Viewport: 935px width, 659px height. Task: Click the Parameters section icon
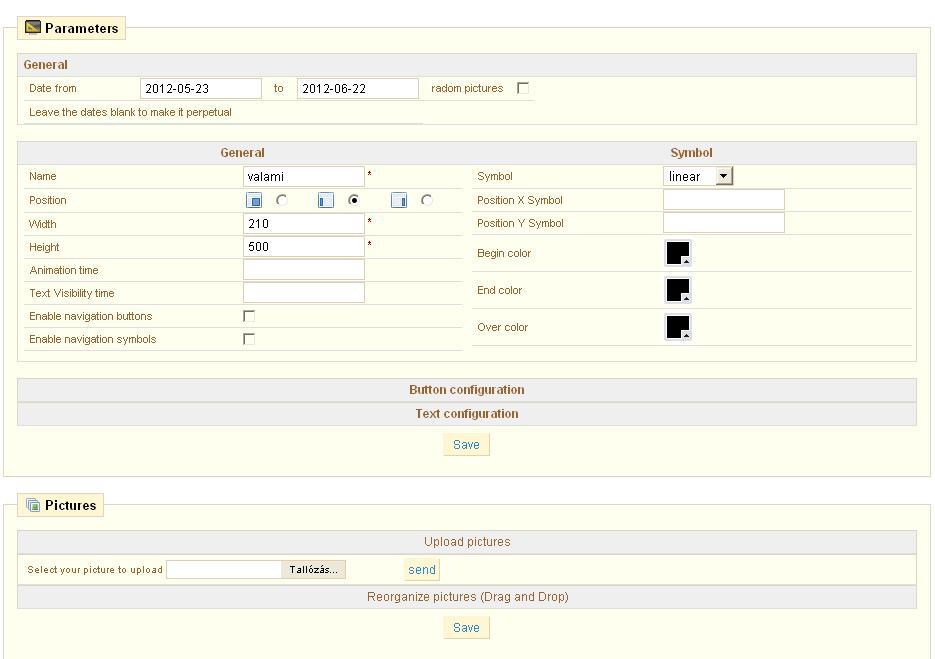pyautogui.click(x=33, y=28)
